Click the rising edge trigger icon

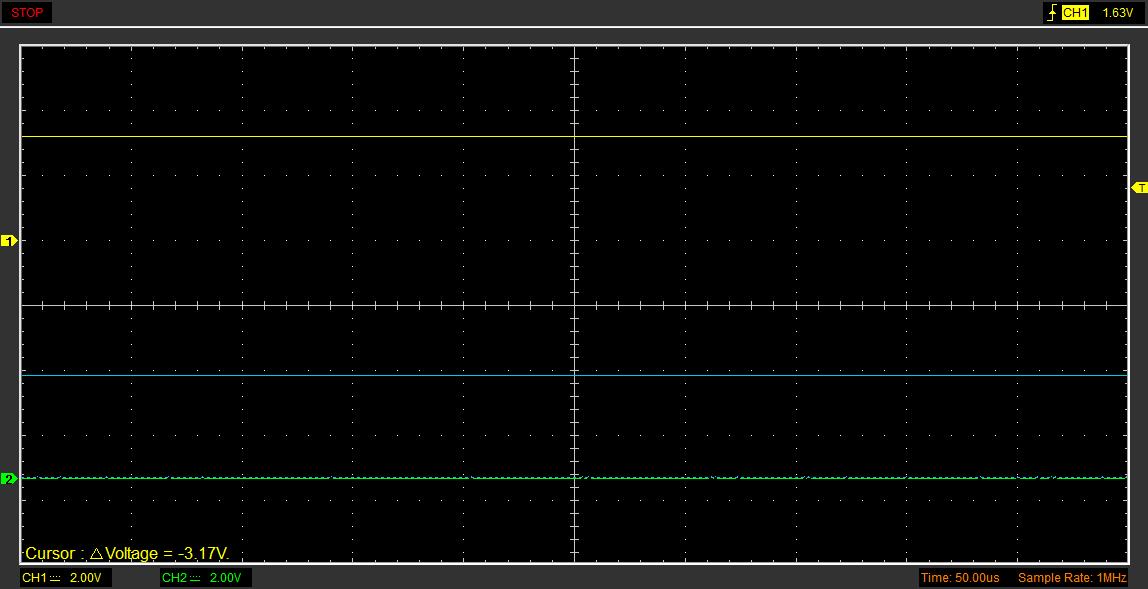1051,13
